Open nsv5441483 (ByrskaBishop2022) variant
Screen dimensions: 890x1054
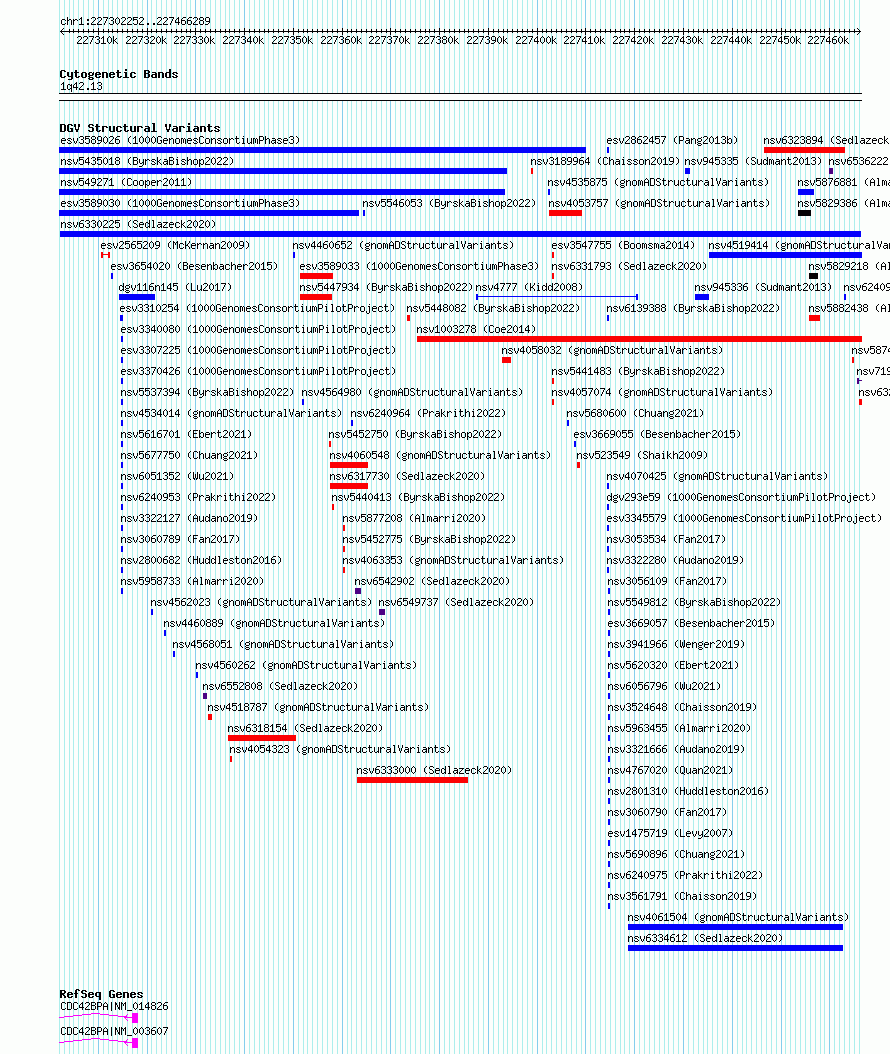pos(638,371)
